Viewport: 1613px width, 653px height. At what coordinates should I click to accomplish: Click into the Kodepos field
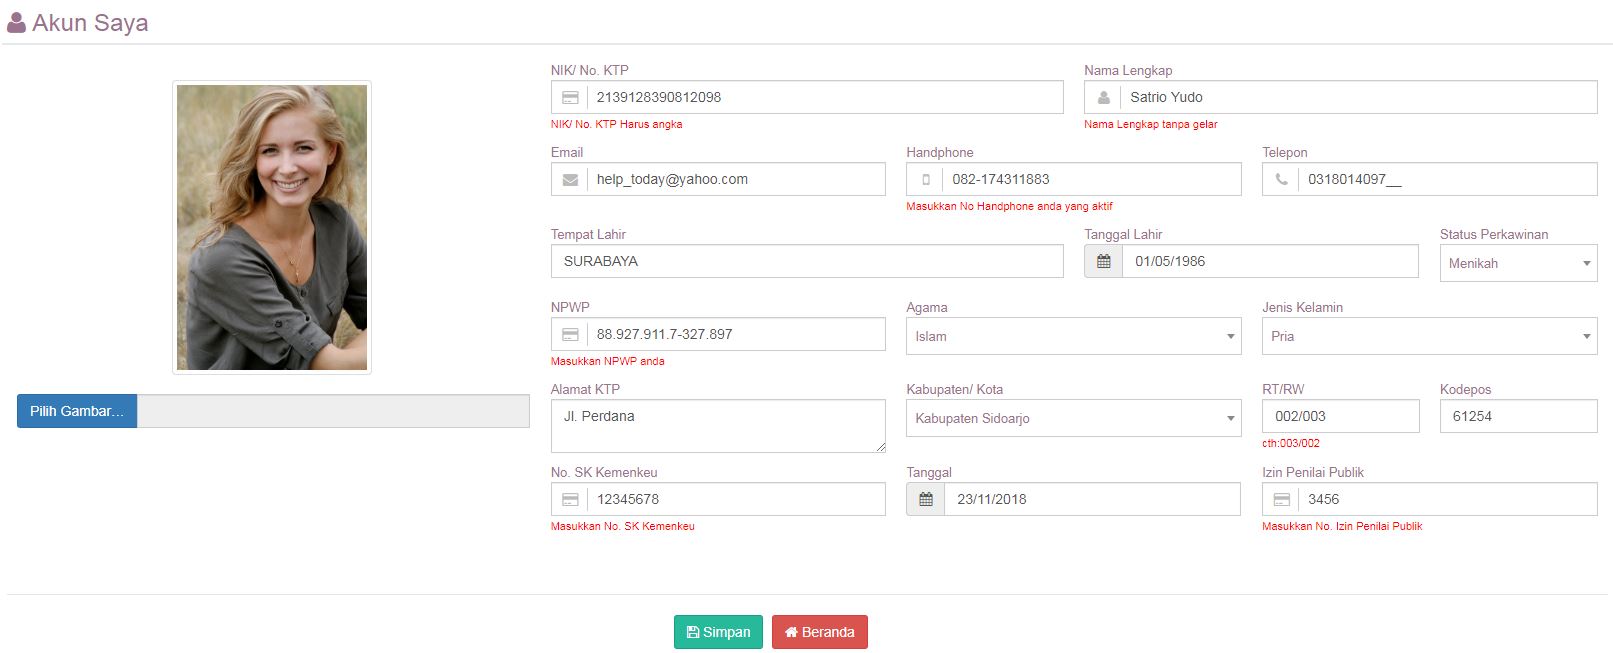(x=1518, y=417)
